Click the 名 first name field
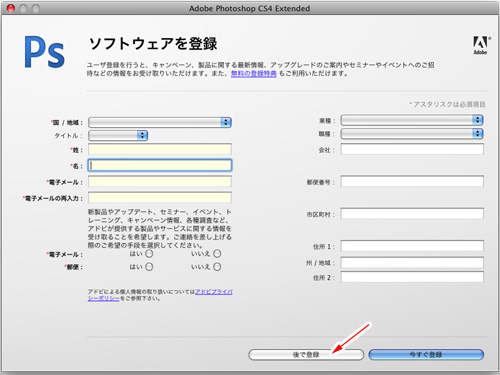Screen dimensions: 500x375 click(160, 165)
